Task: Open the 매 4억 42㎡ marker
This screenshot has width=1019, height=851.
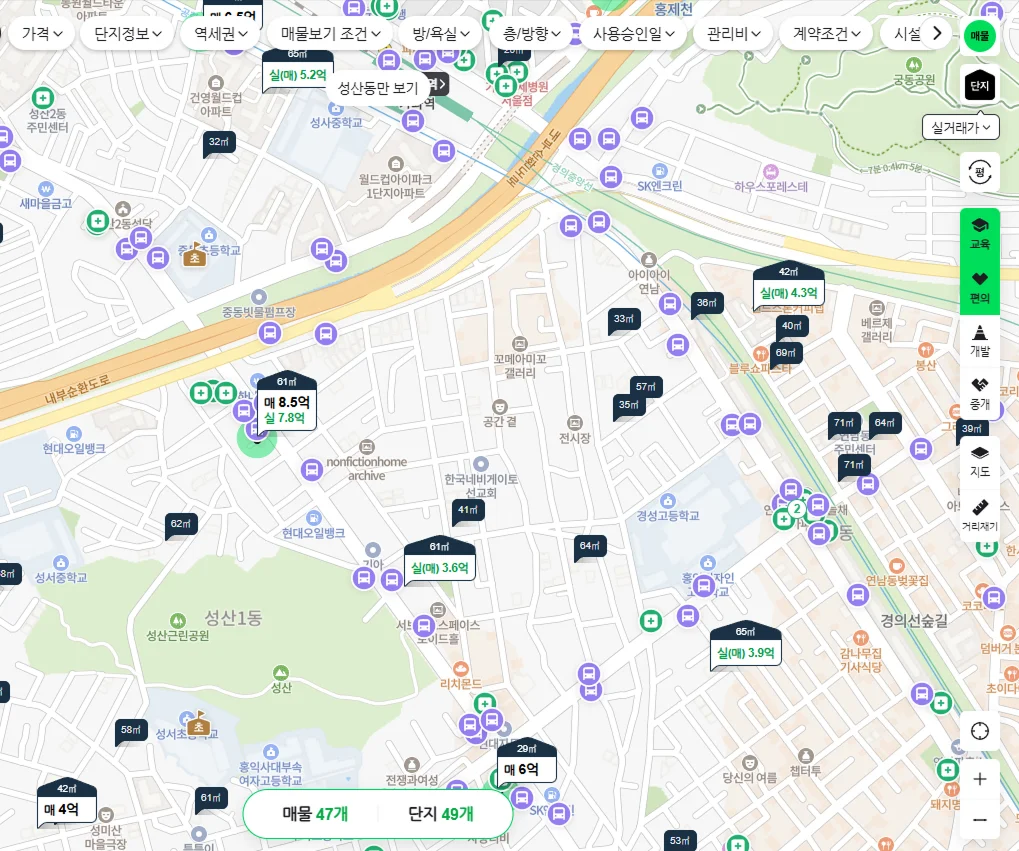Action: 67,803
